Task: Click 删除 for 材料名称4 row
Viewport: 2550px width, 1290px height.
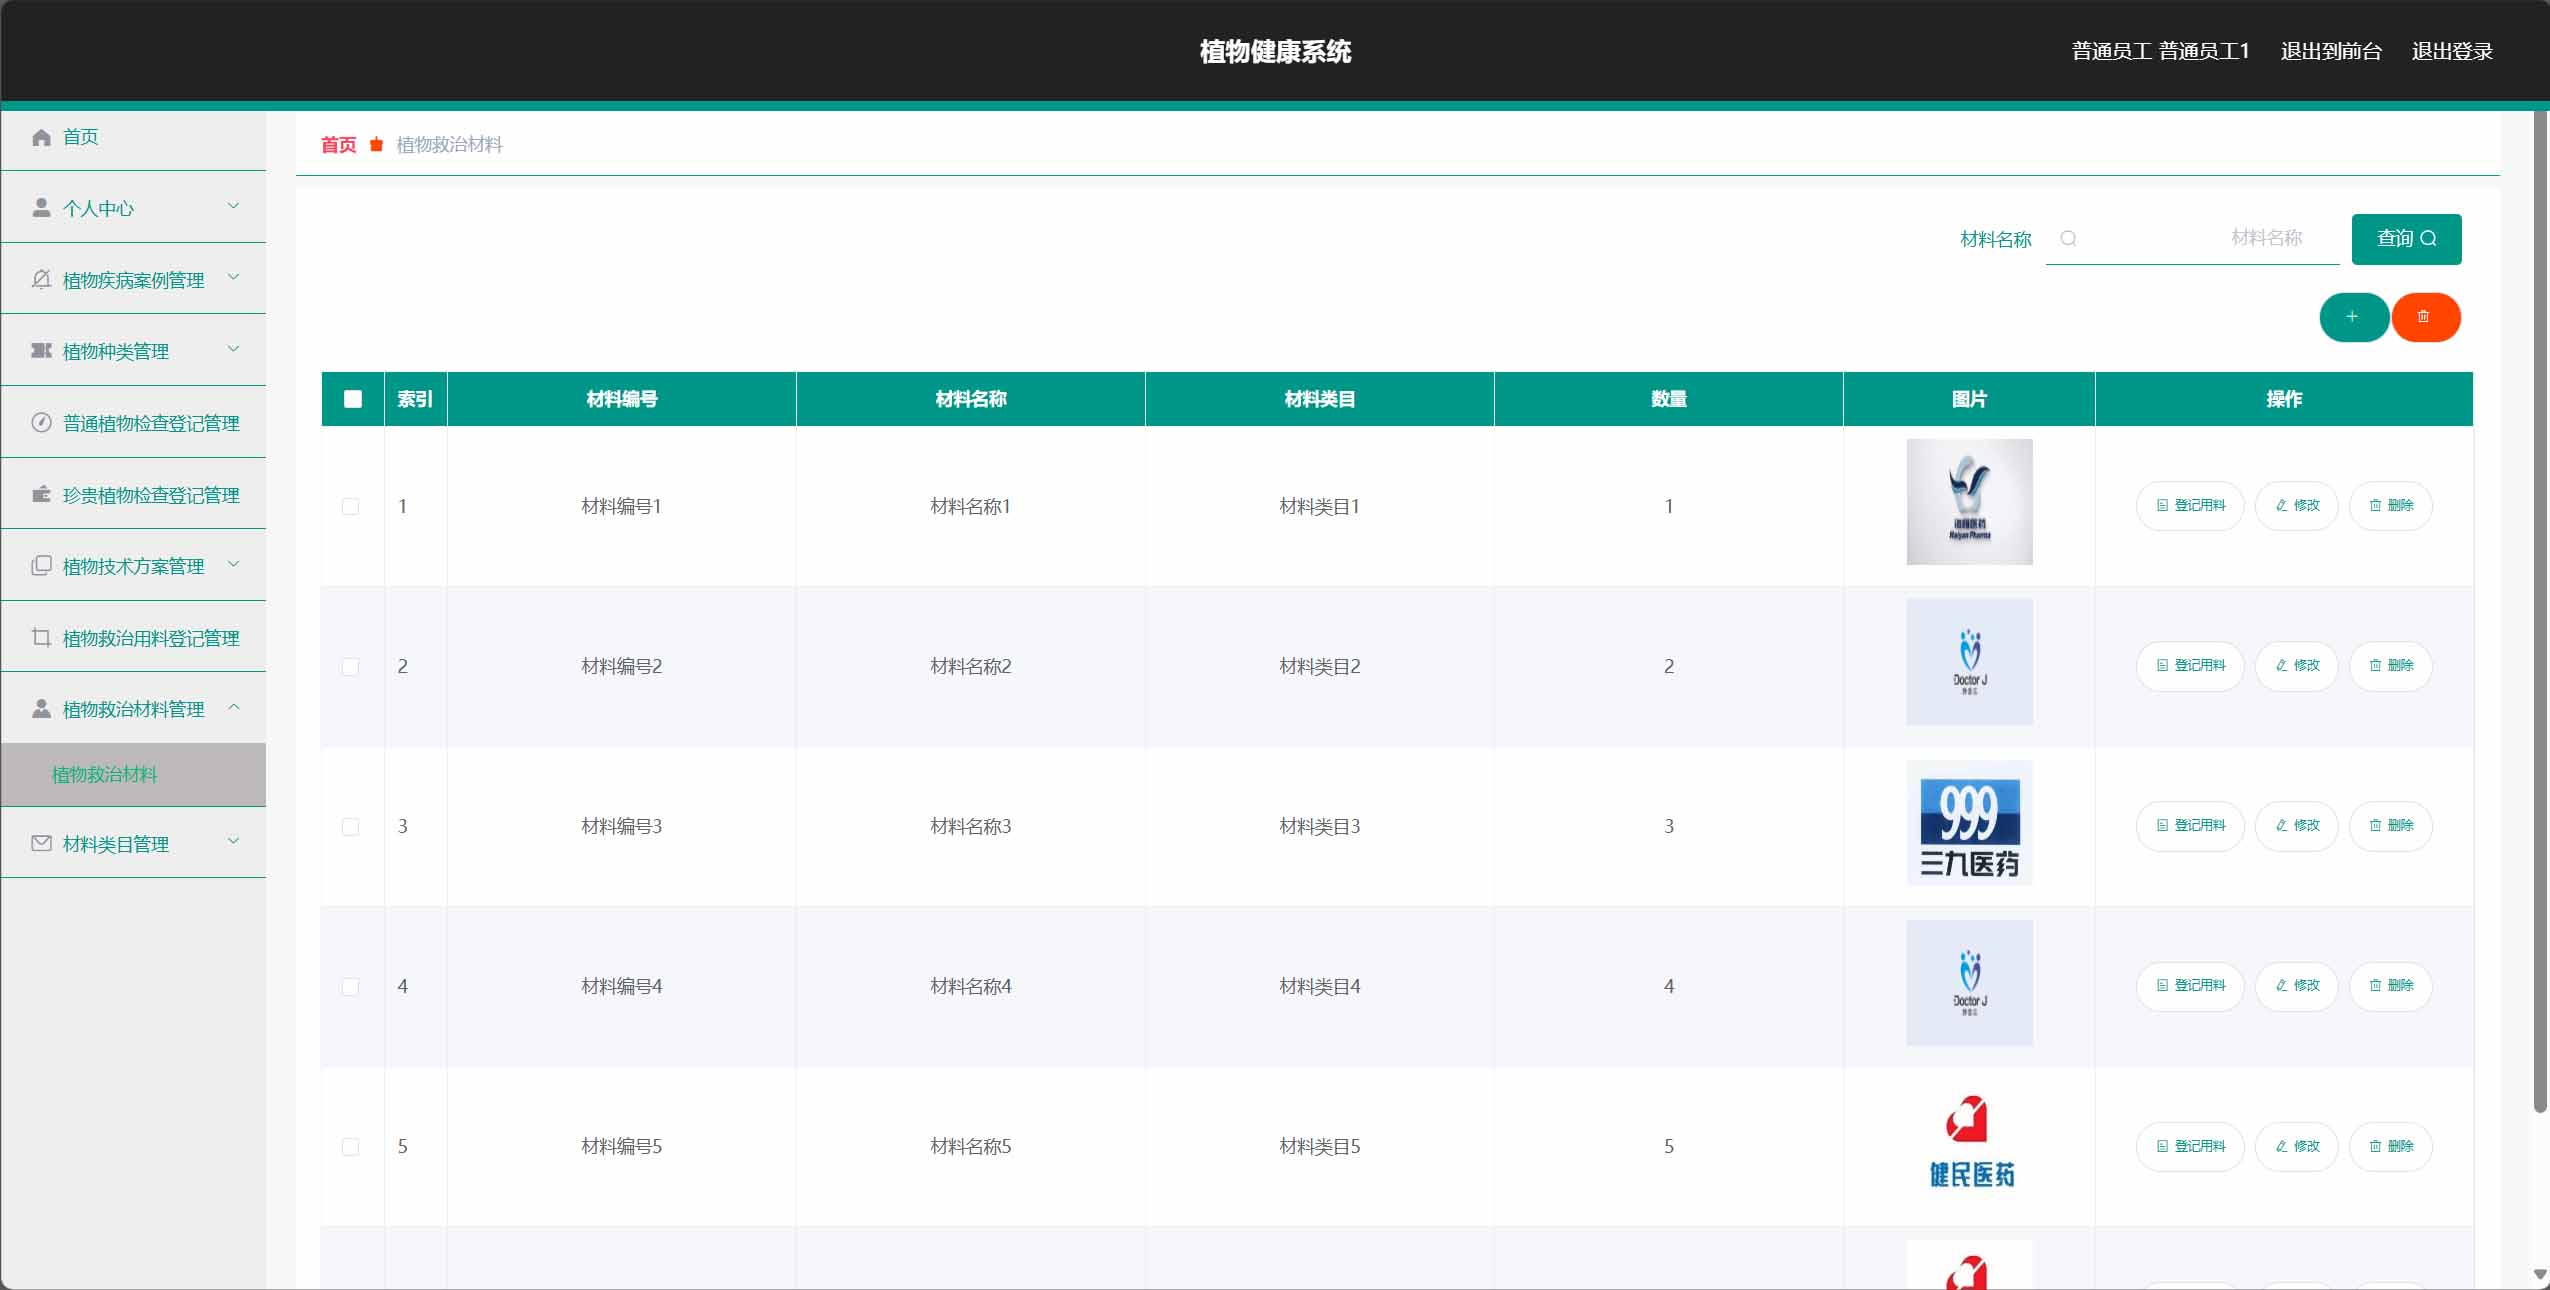Action: pyautogui.click(x=2390, y=986)
